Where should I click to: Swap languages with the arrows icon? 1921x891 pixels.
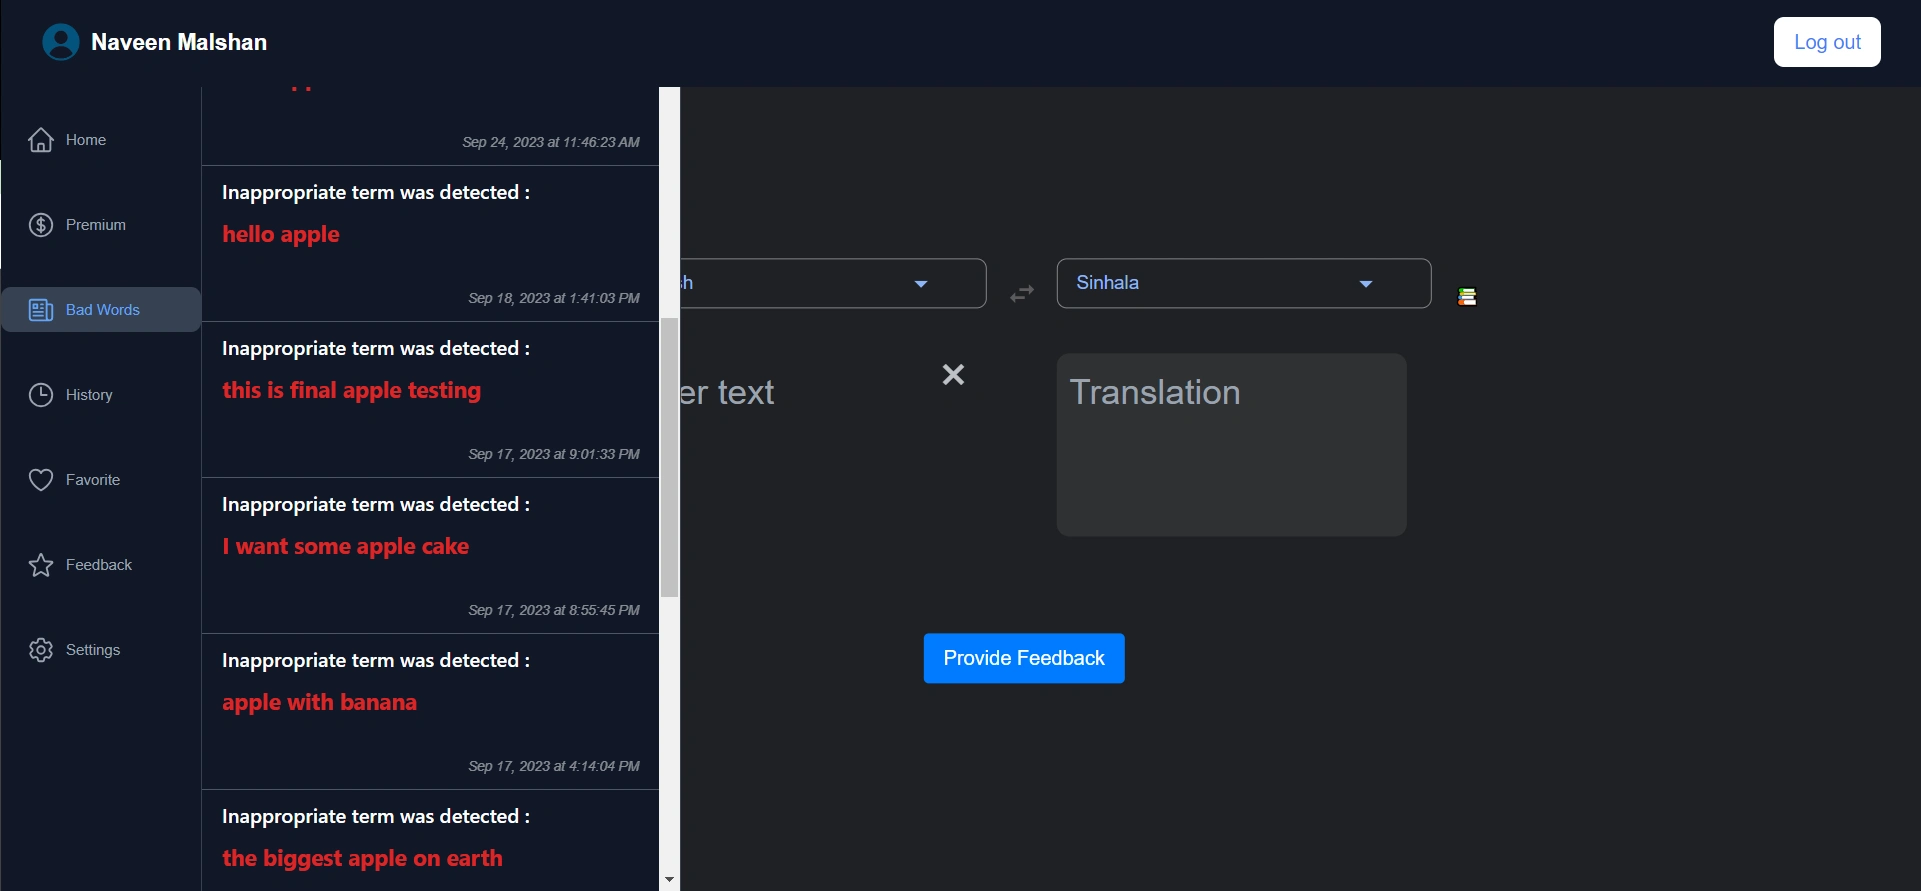[x=1022, y=294]
